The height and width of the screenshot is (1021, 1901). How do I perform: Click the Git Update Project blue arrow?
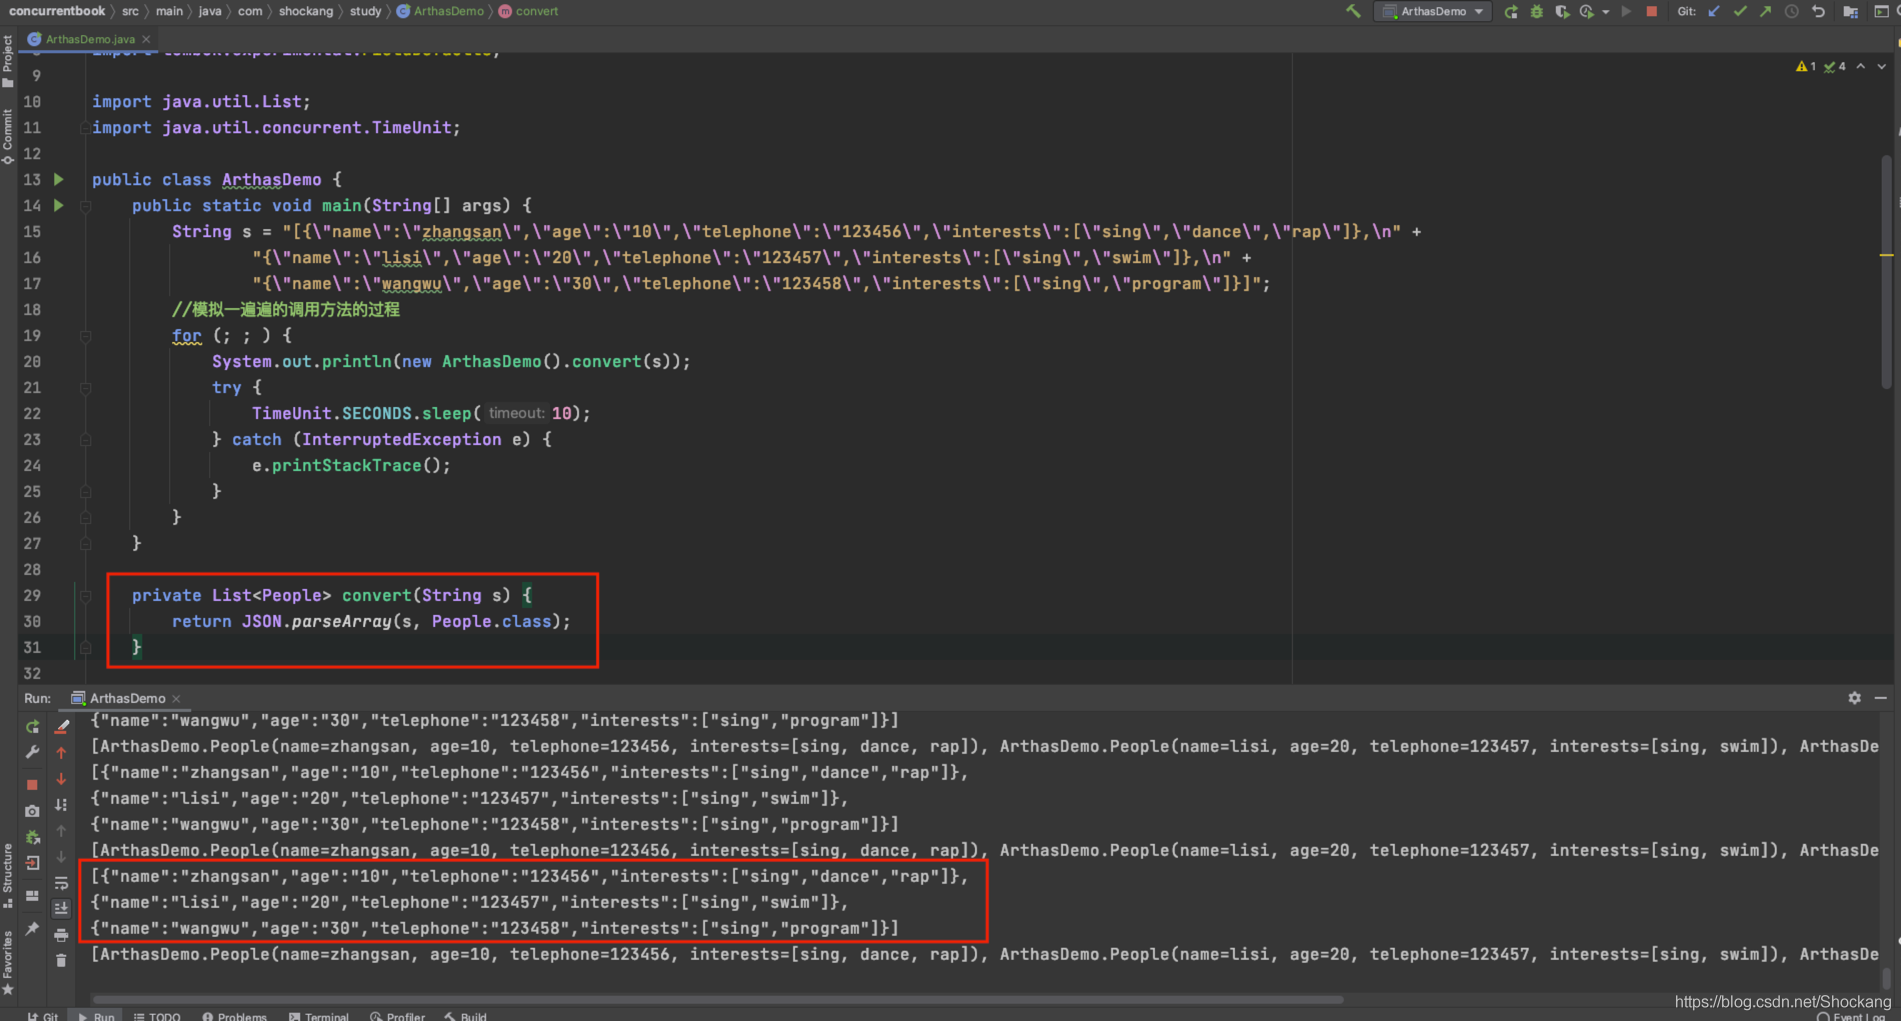pos(1714,11)
